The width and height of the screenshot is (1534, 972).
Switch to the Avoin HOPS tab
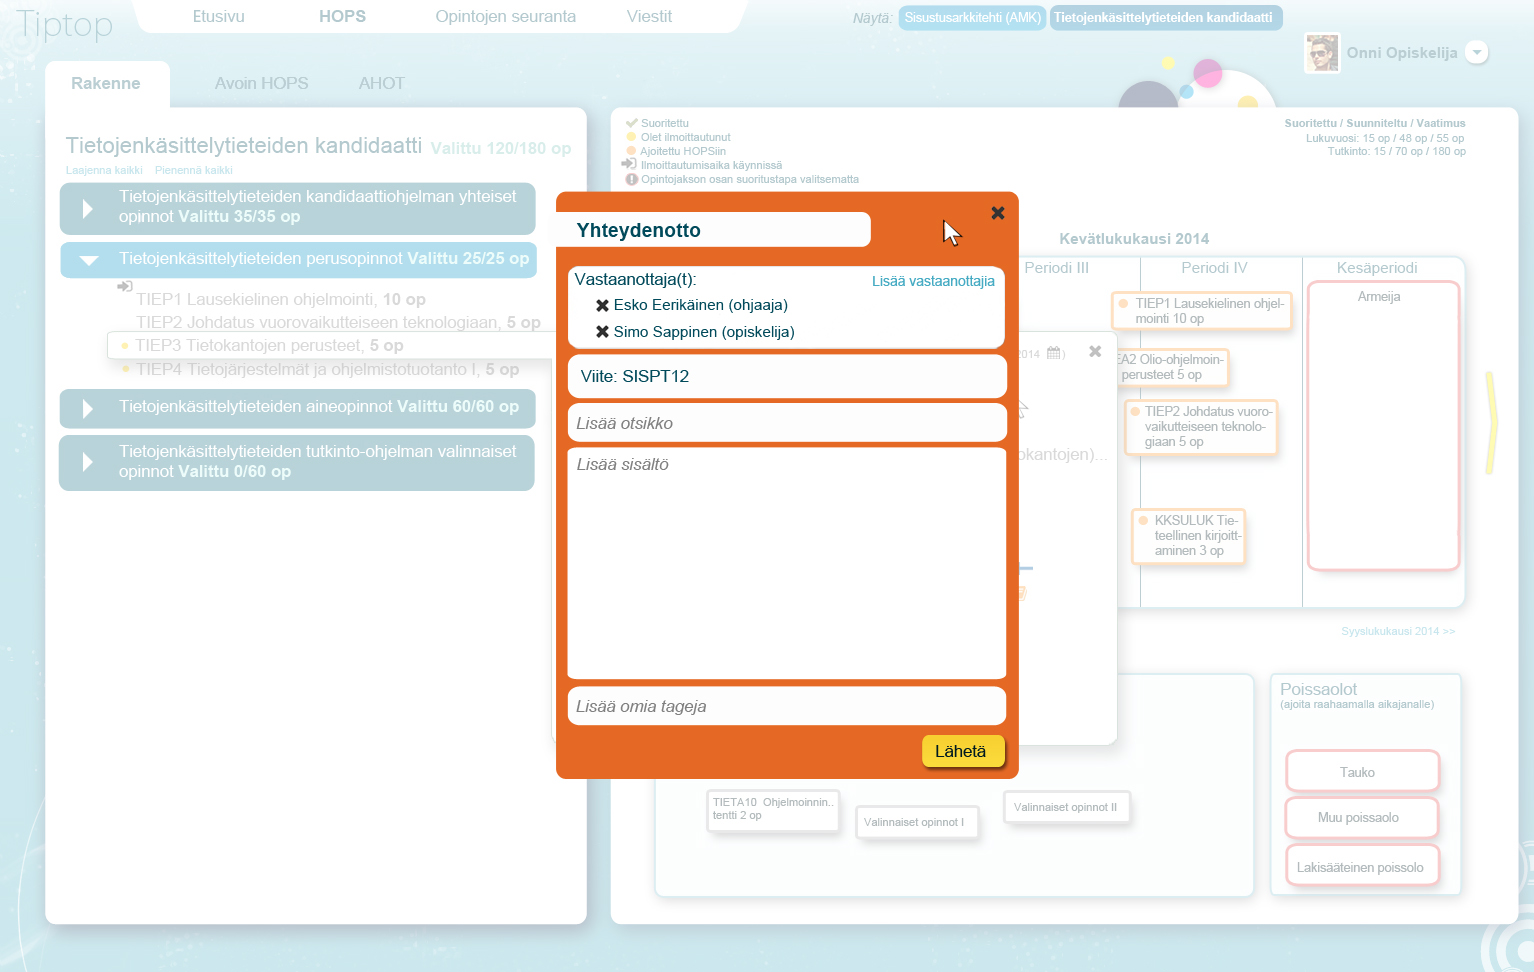pos(261,84)
